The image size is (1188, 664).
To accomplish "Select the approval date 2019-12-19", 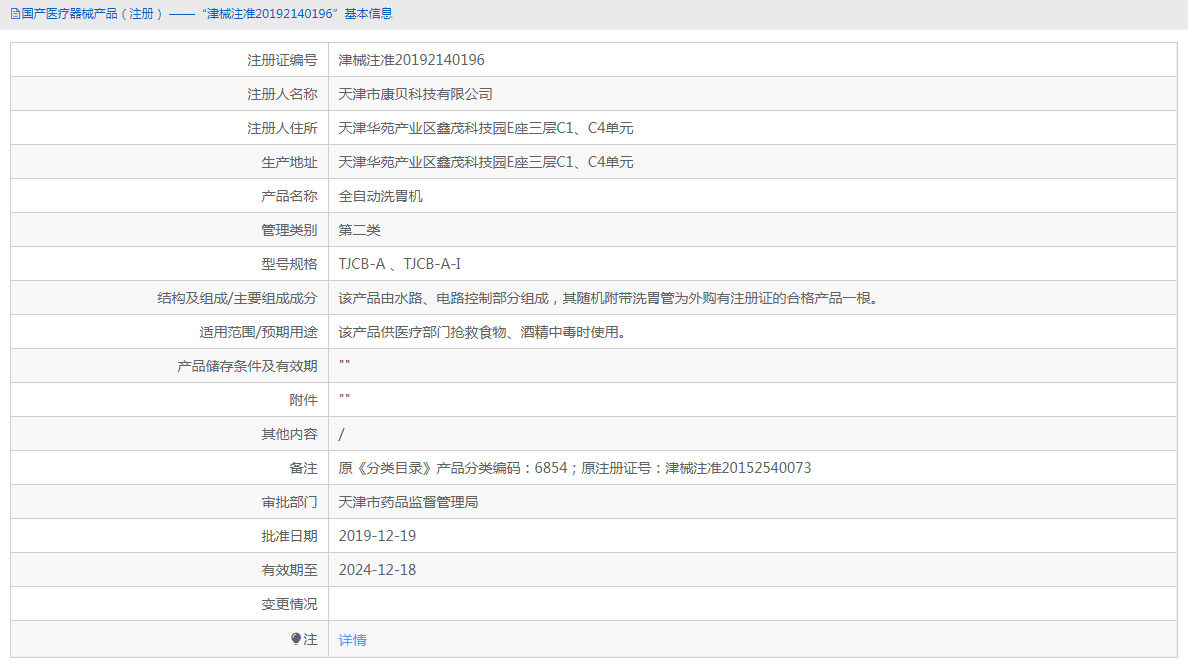I will 378,535.
